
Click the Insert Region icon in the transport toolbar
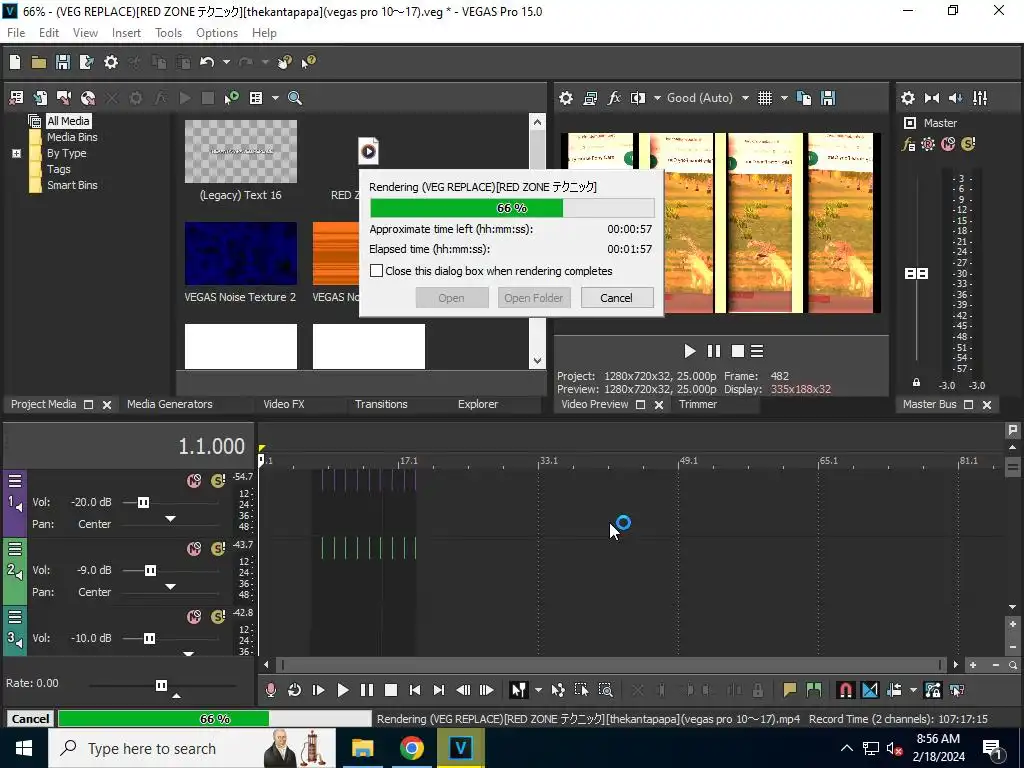coord(814,690)
